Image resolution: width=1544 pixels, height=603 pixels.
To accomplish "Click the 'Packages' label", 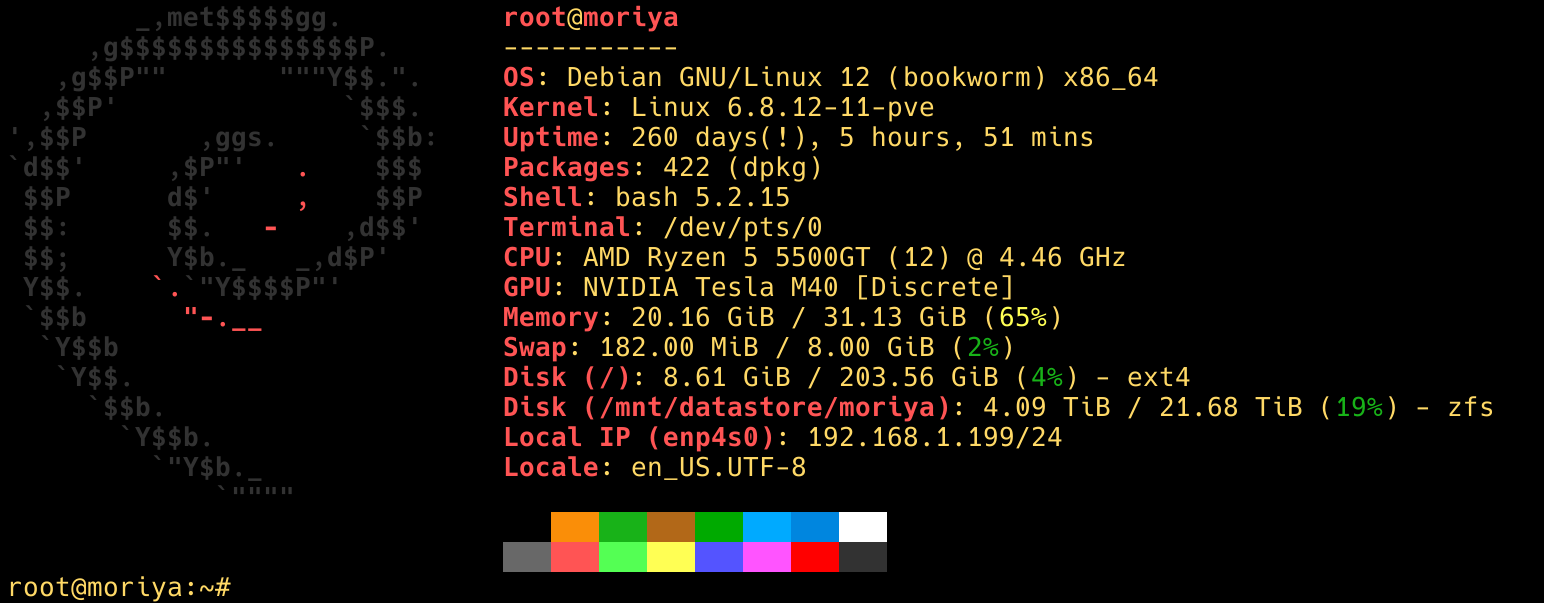I will (567, 168).
